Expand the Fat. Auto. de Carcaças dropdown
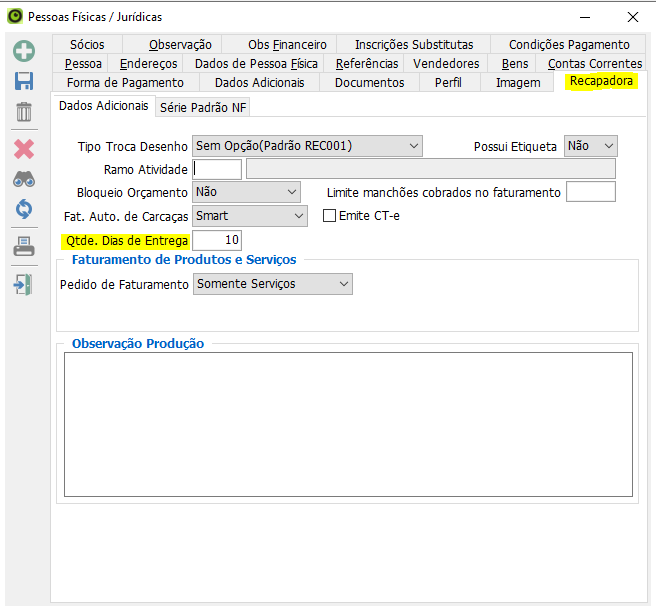This screenshot has height=611, width=656. tap(250, 215)
